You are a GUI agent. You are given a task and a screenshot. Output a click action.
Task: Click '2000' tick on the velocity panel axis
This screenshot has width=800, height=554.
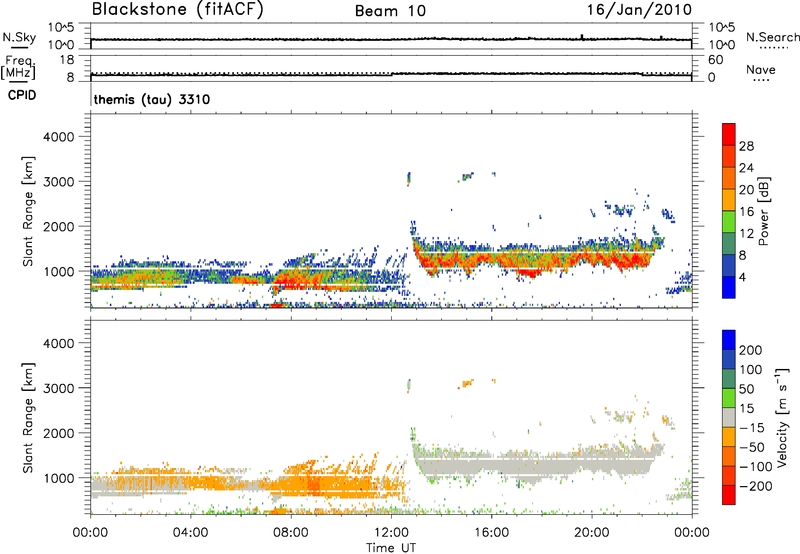[59, 433]
